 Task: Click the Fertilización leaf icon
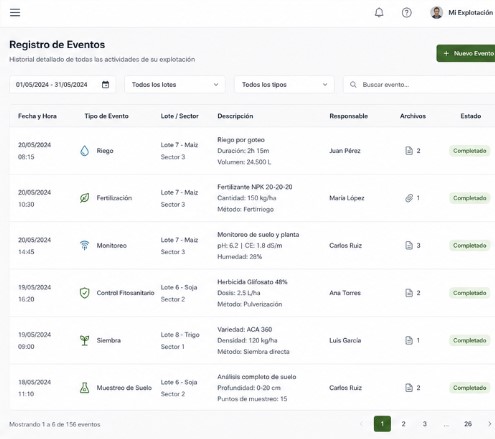click(x=85, y=198)
